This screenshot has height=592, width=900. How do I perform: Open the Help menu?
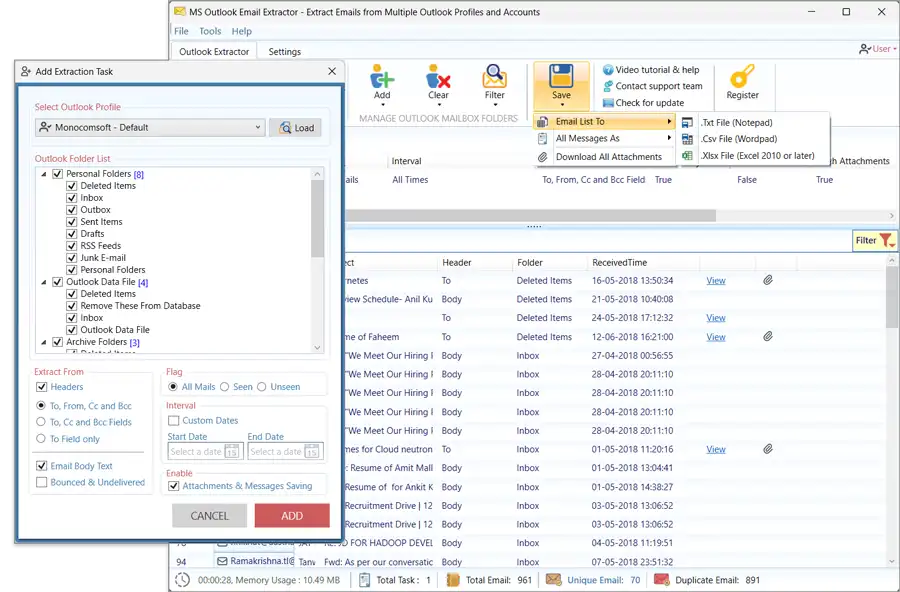(242, 31)
